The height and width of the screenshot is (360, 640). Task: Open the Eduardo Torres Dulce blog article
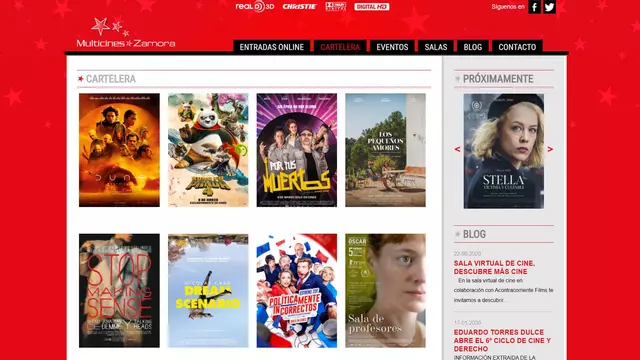point(502,340)
